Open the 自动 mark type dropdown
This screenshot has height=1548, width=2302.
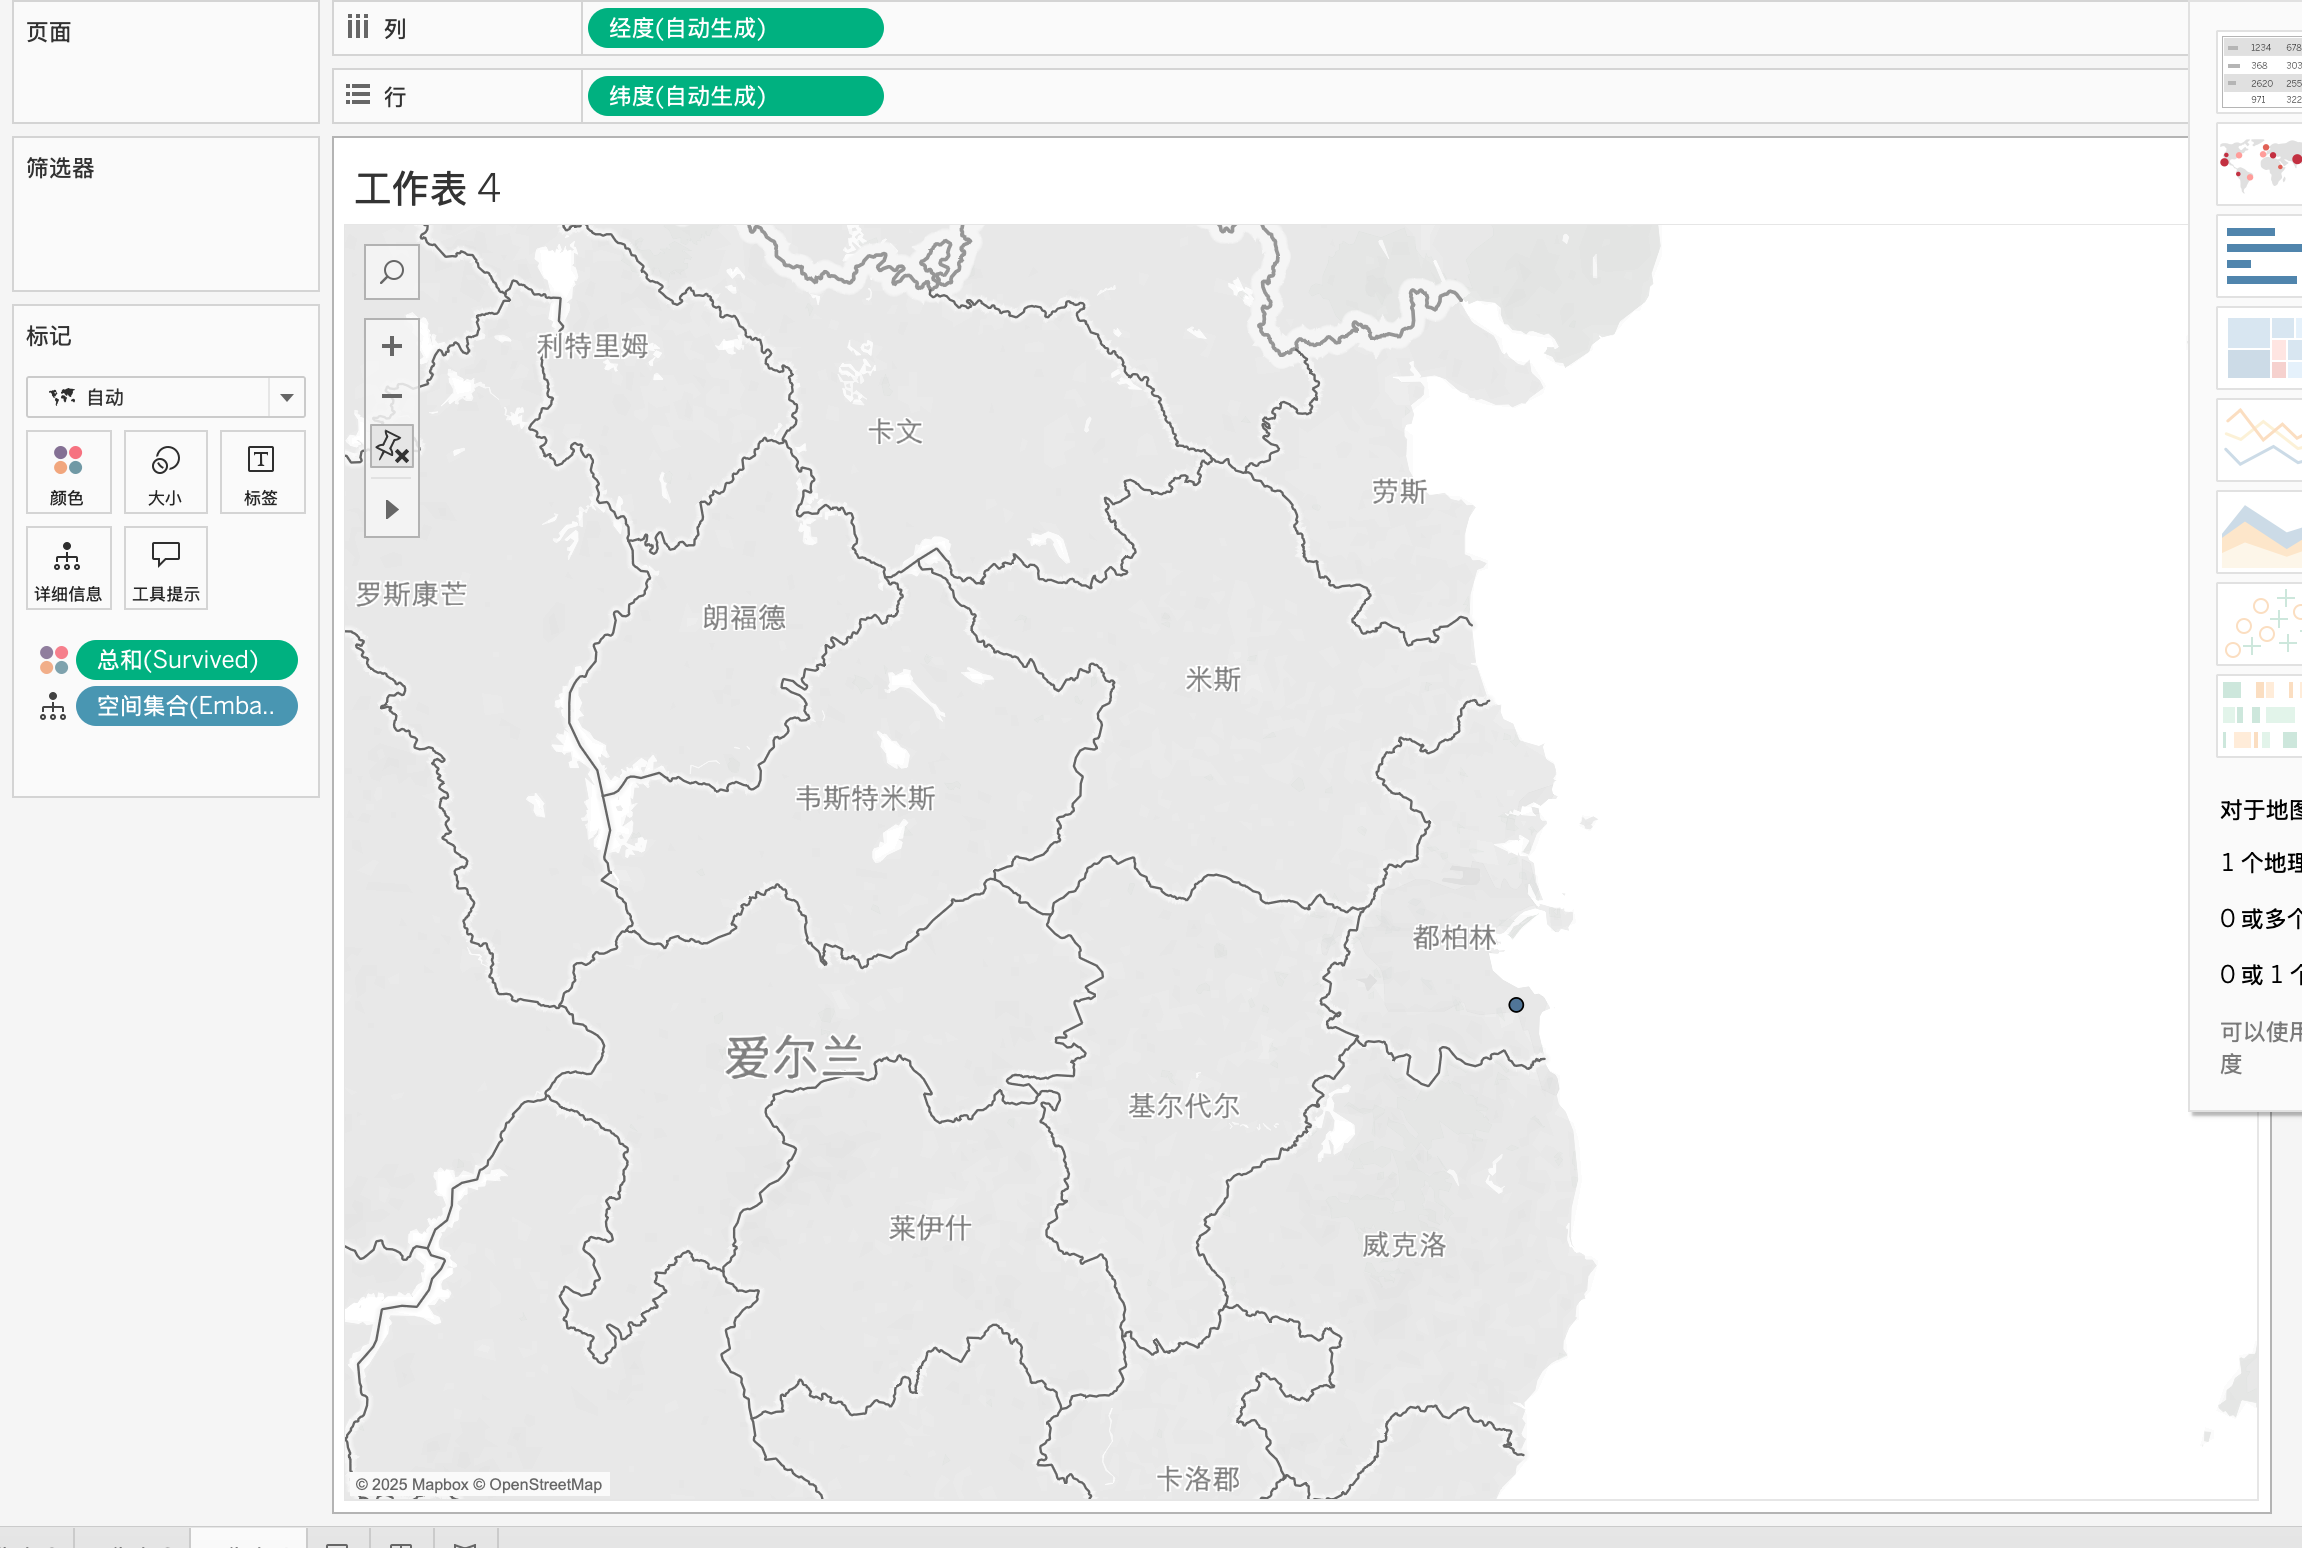point(287,397)
